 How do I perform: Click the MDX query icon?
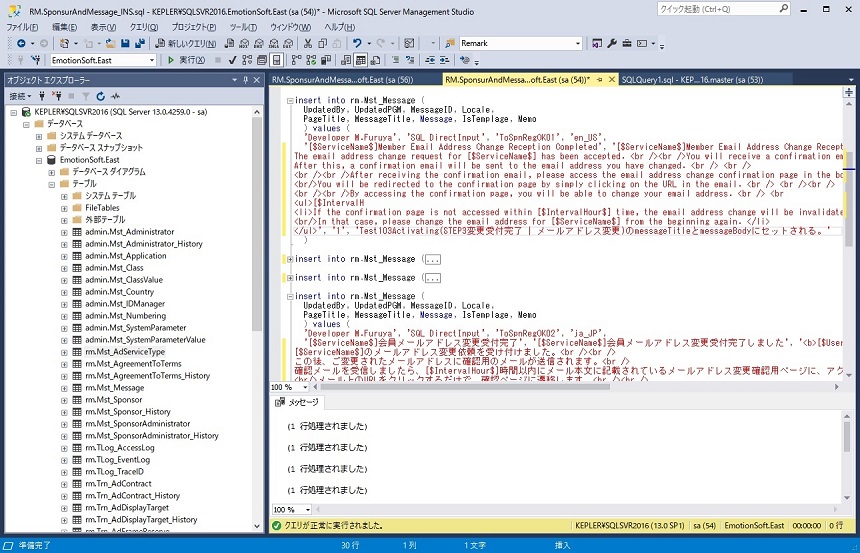(x=244, y=43)
